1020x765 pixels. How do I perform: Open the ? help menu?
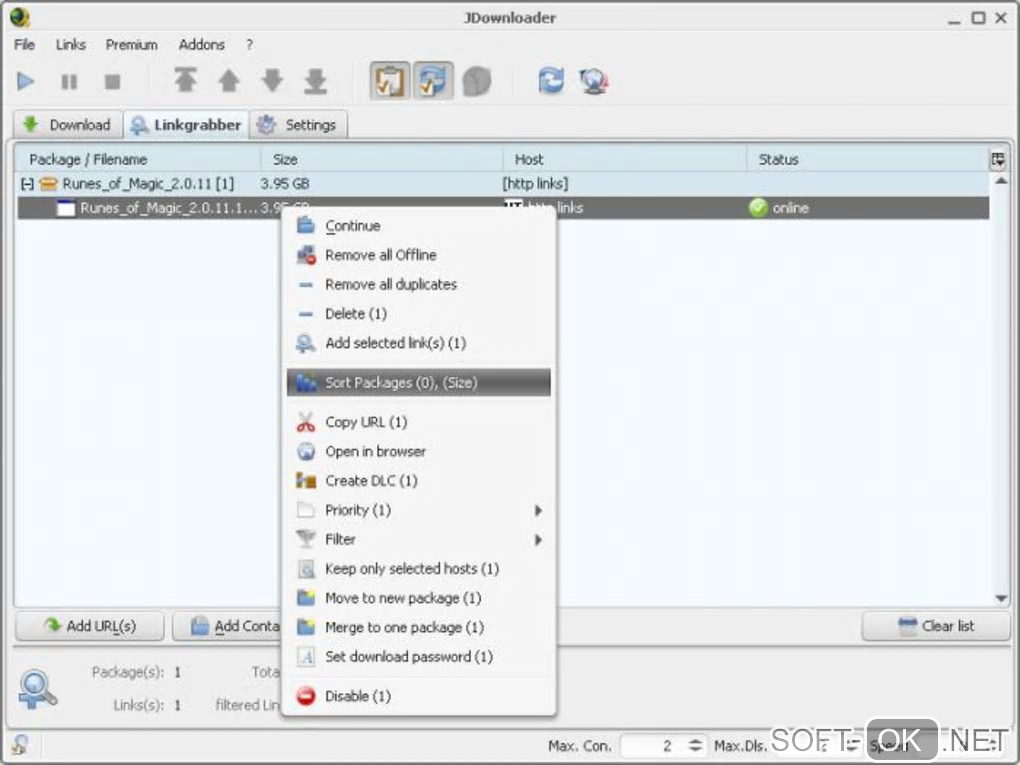pyautogui.click(x=249, y=44)
